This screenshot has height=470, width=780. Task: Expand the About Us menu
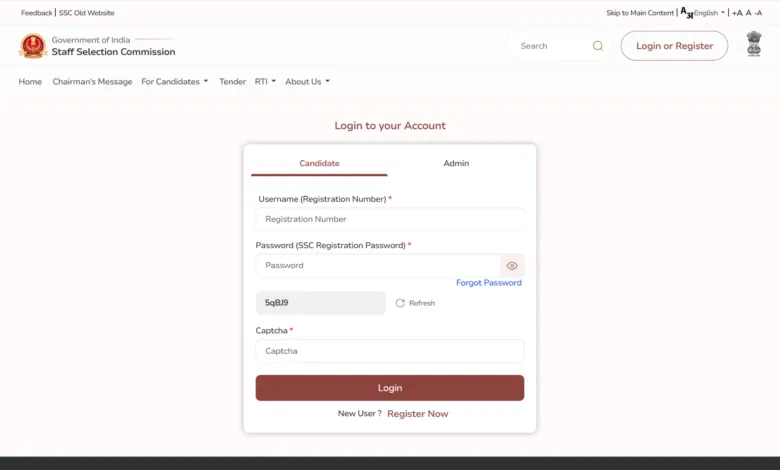307,82
